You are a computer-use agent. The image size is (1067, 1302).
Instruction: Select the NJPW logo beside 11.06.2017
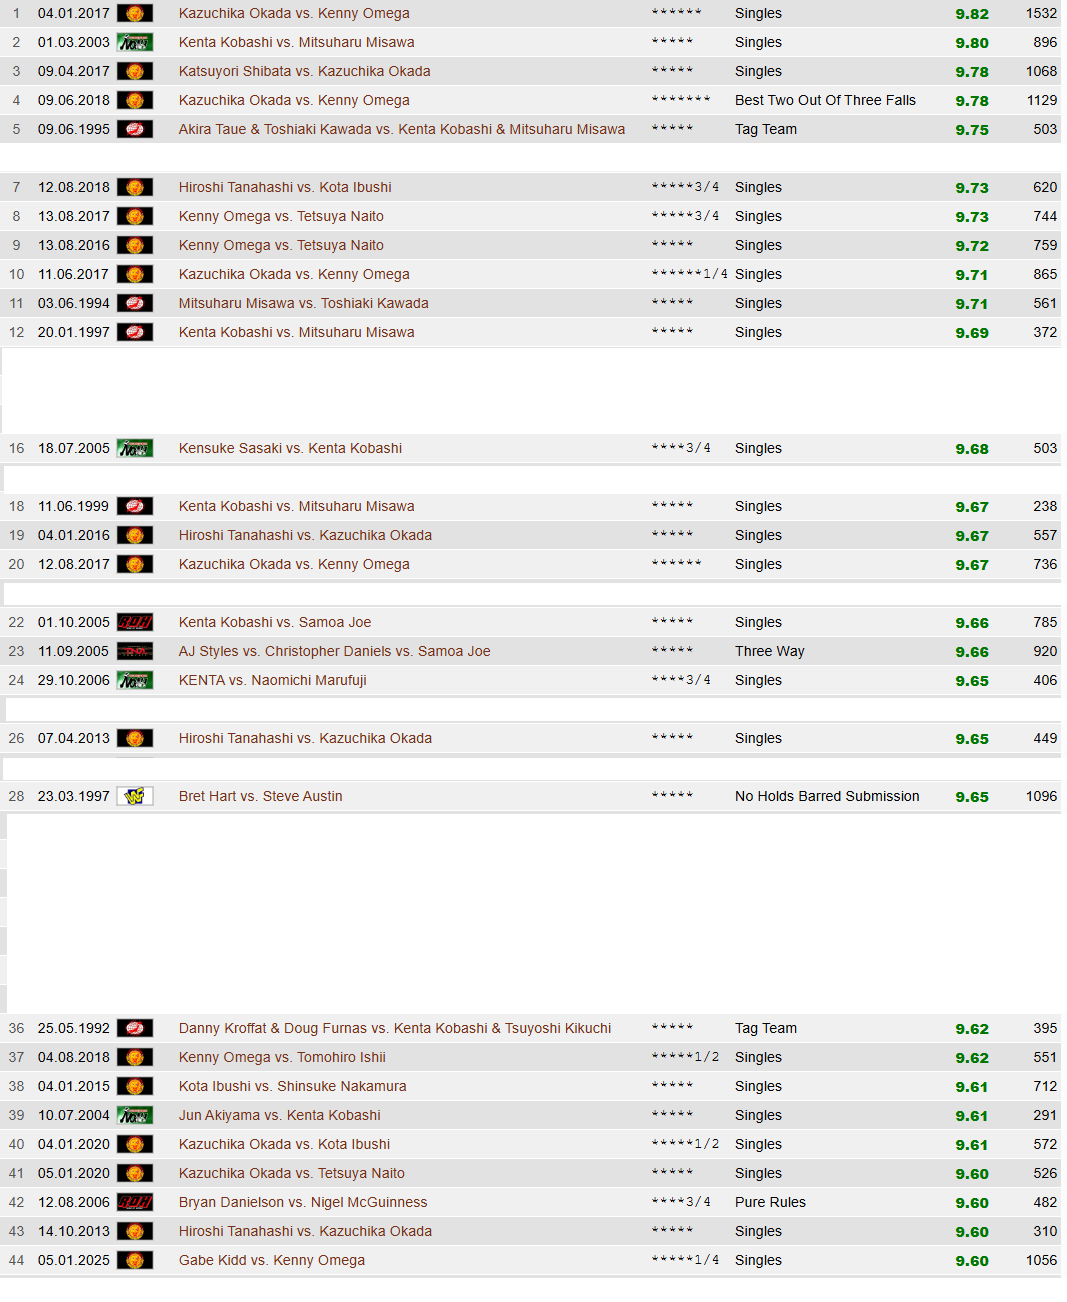(135, 274)
